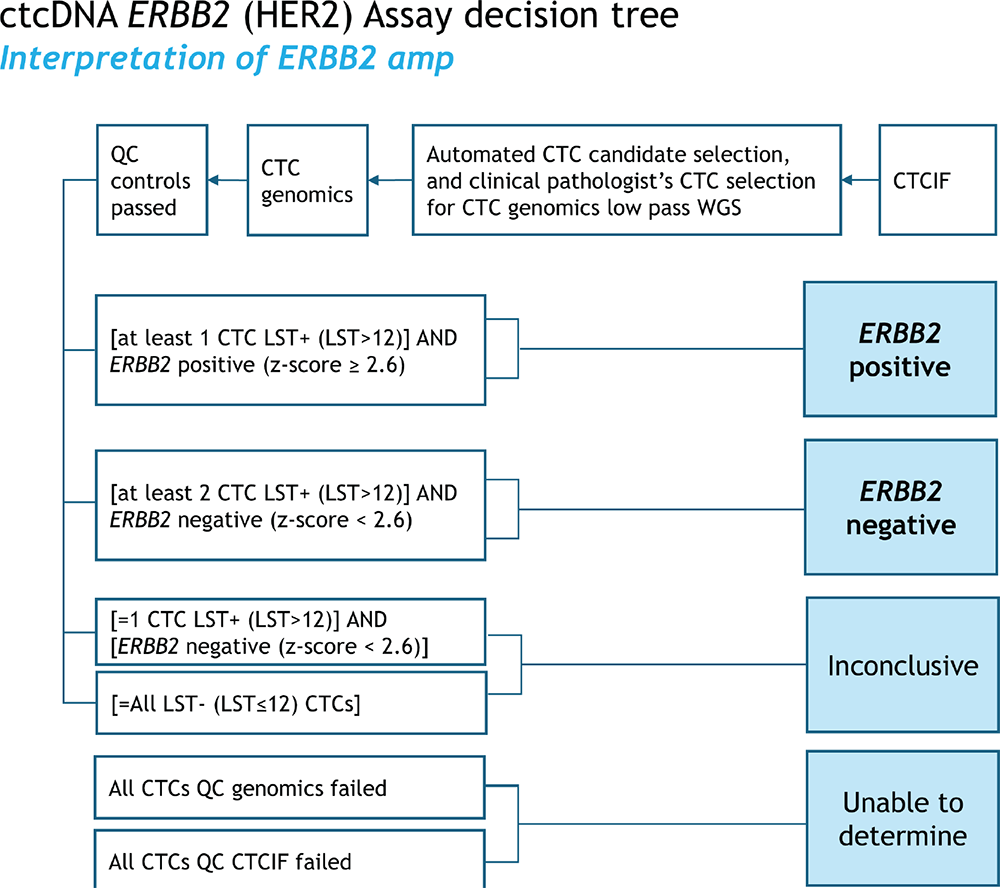1000x888 pixels.
Task: Select the '=1 CTC LST+' condition box
Action: pos(290,633)
